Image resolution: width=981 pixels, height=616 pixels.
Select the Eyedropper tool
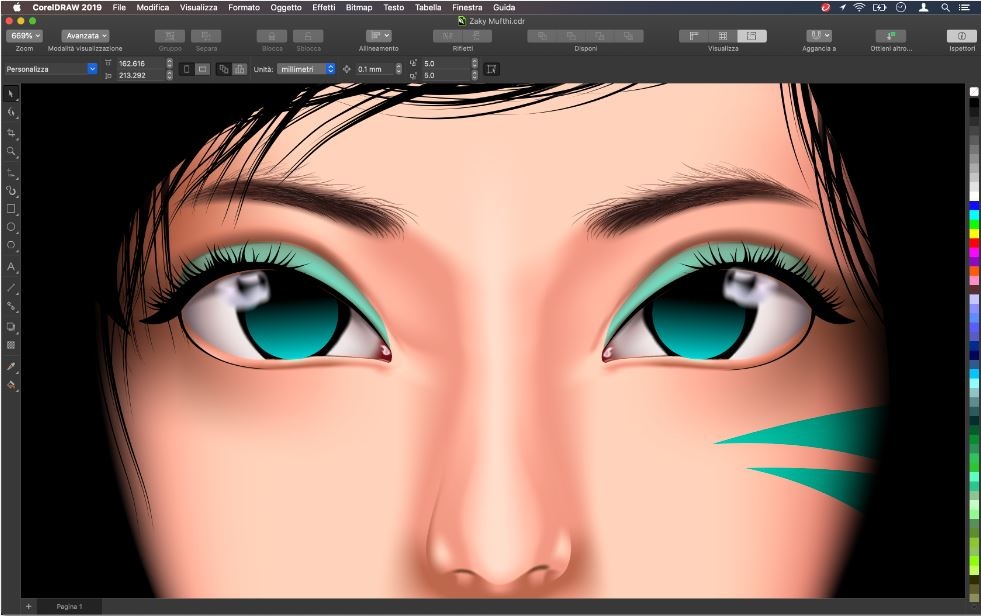click(11, 366)
